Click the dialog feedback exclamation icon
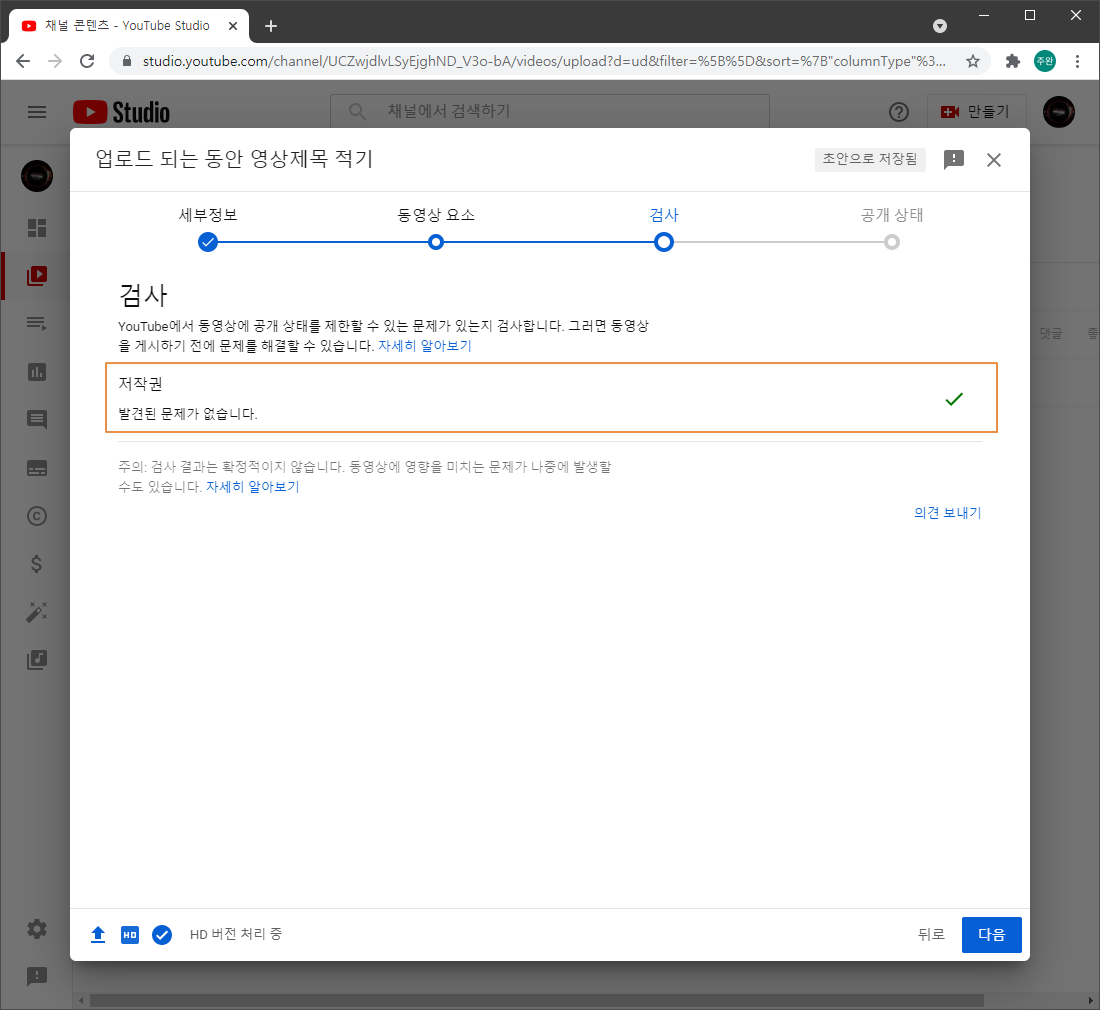 953,160
